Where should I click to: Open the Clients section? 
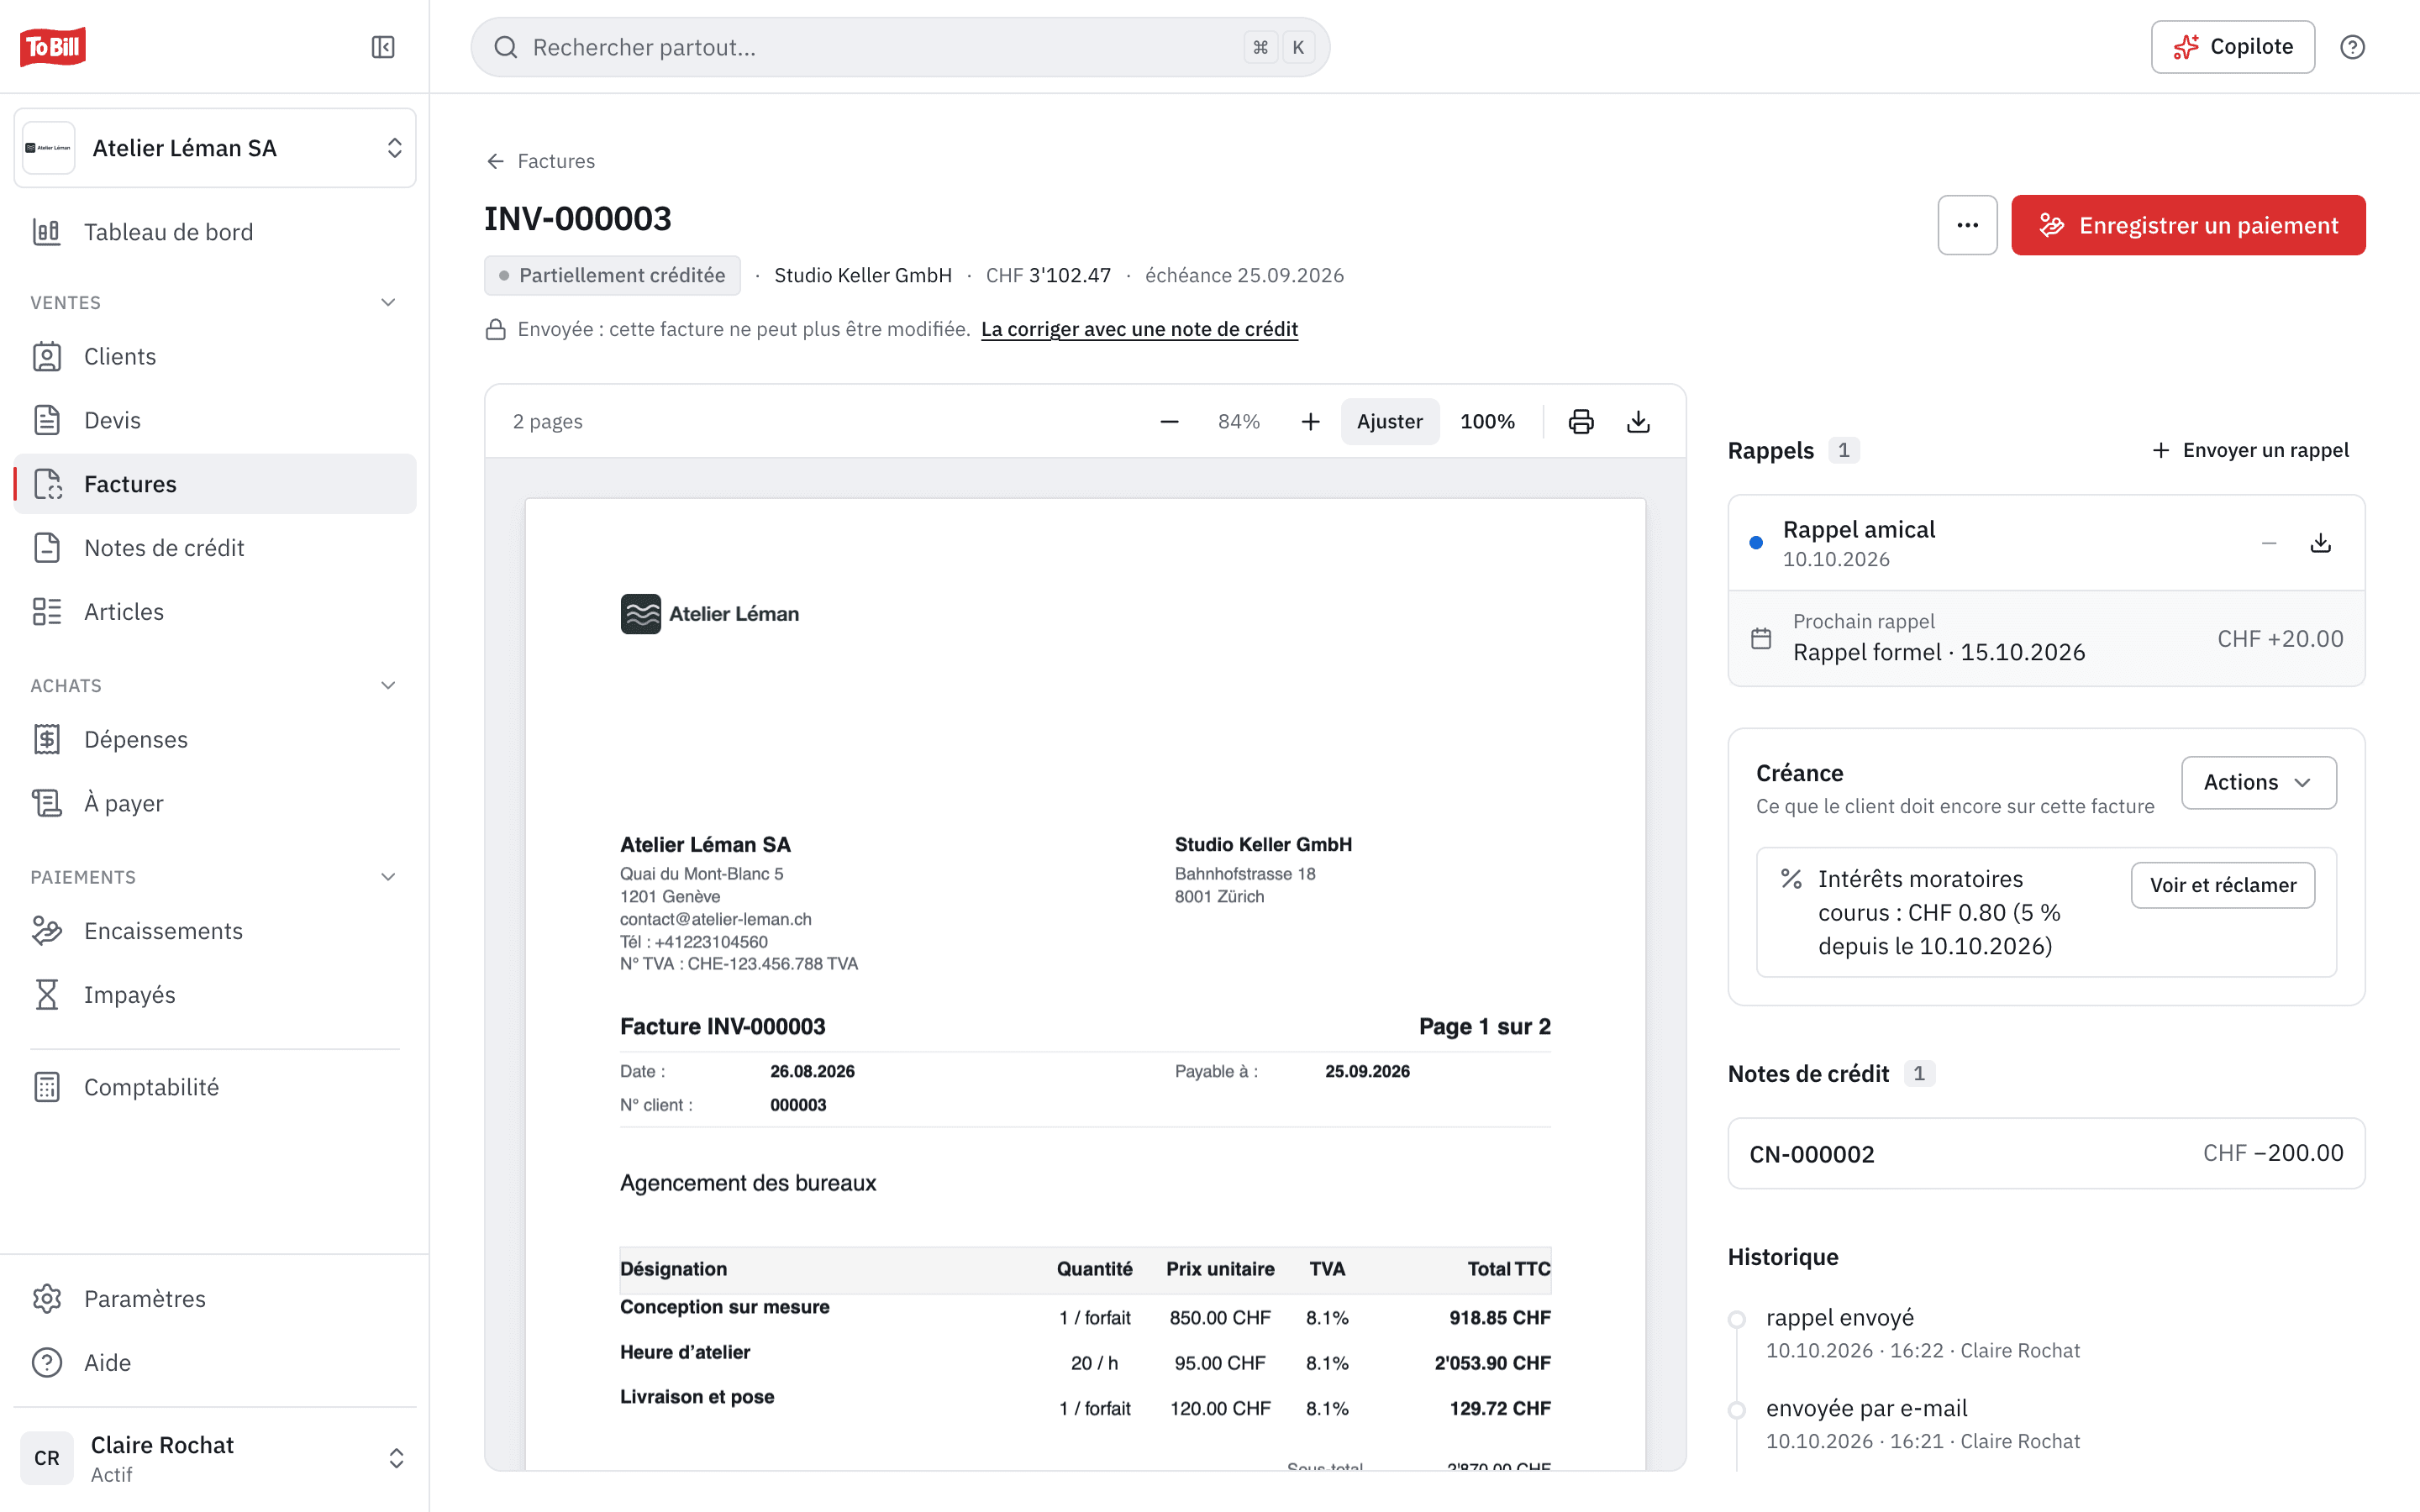(215, 356)
